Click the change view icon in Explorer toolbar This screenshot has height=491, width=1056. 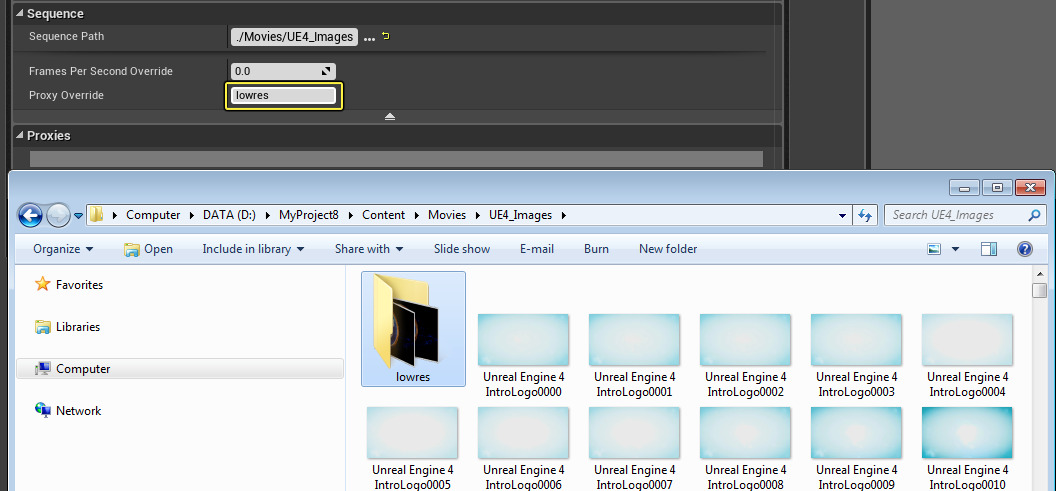(x=935, y=249)
